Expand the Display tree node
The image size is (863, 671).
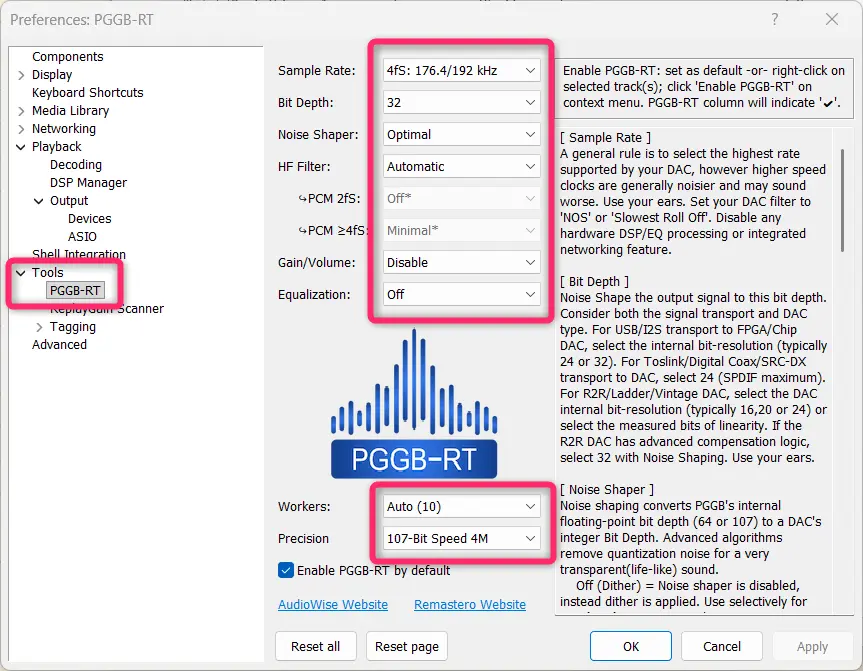point(22,75)
